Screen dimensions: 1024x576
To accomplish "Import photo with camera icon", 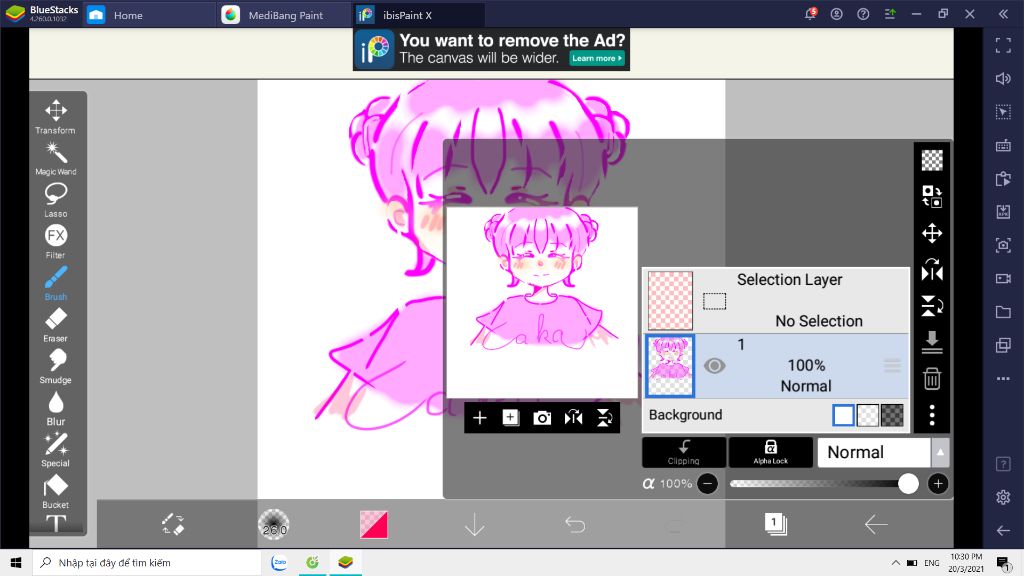I will 542,418.
